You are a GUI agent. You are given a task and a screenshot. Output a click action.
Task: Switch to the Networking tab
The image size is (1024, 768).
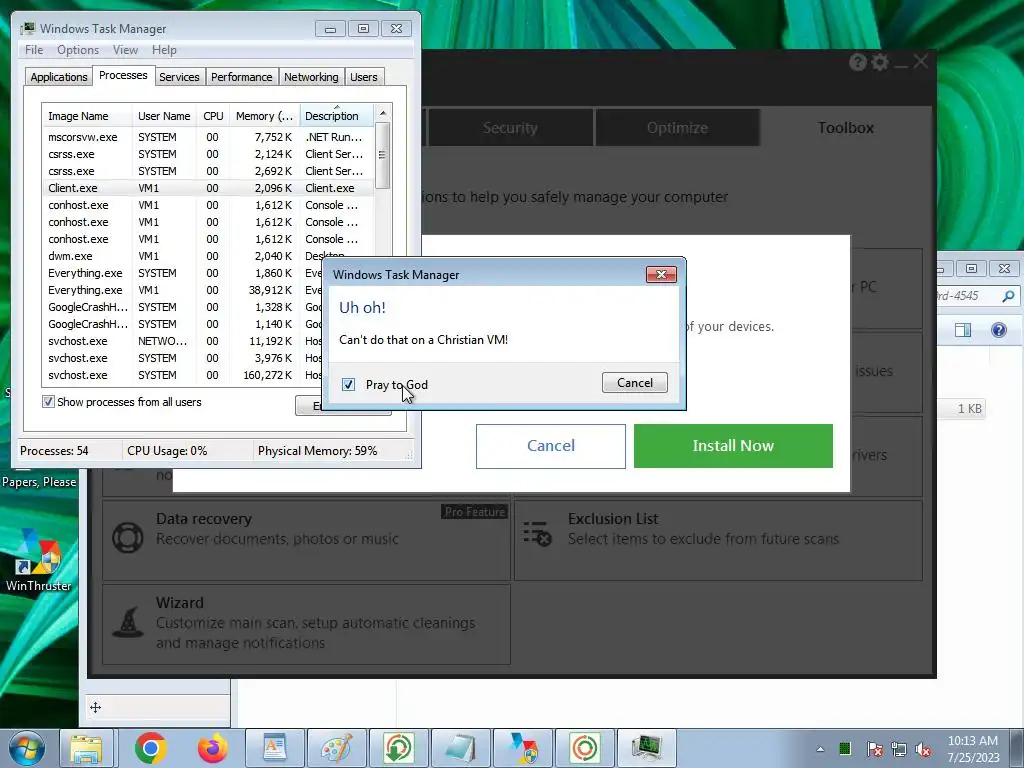click(x=311, y=77)
